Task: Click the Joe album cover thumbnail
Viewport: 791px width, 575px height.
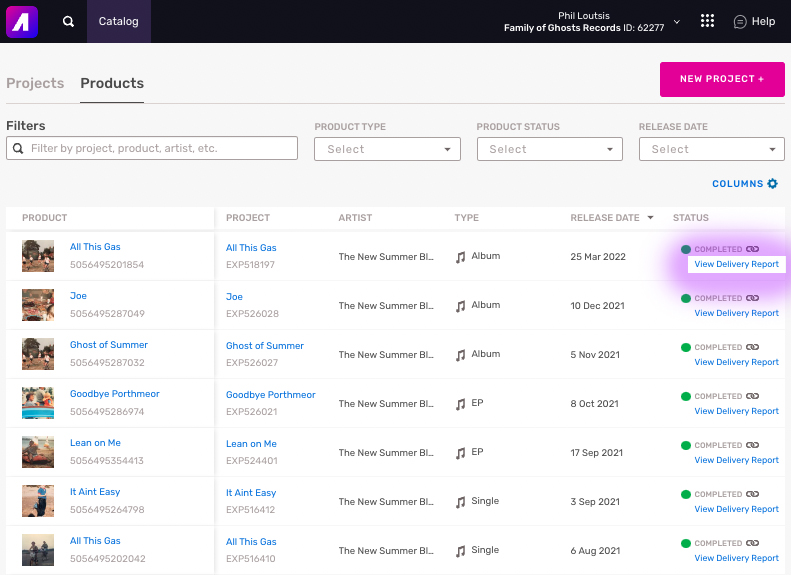Action: coord(38,305)
